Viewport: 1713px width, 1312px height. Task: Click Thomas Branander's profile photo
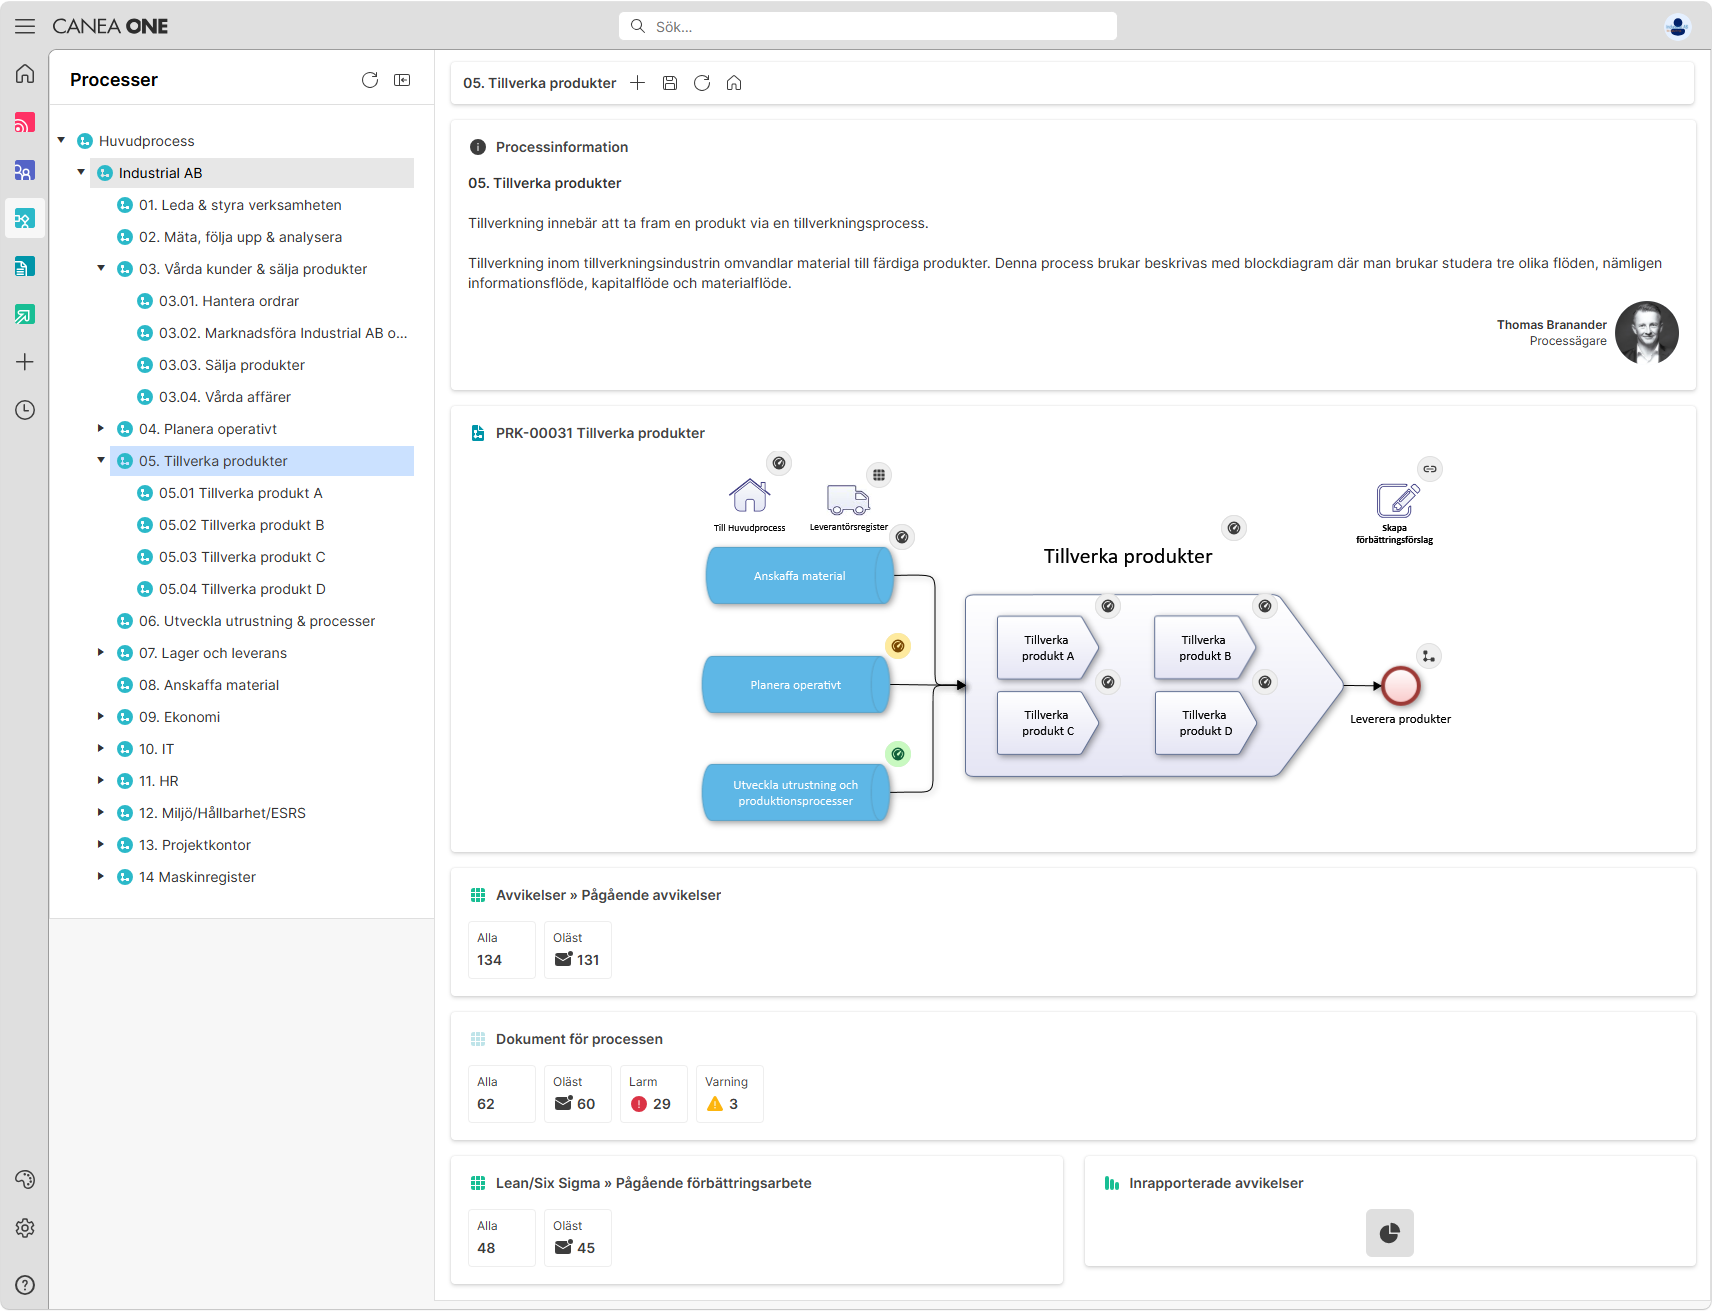click(x=1646, y=333)
